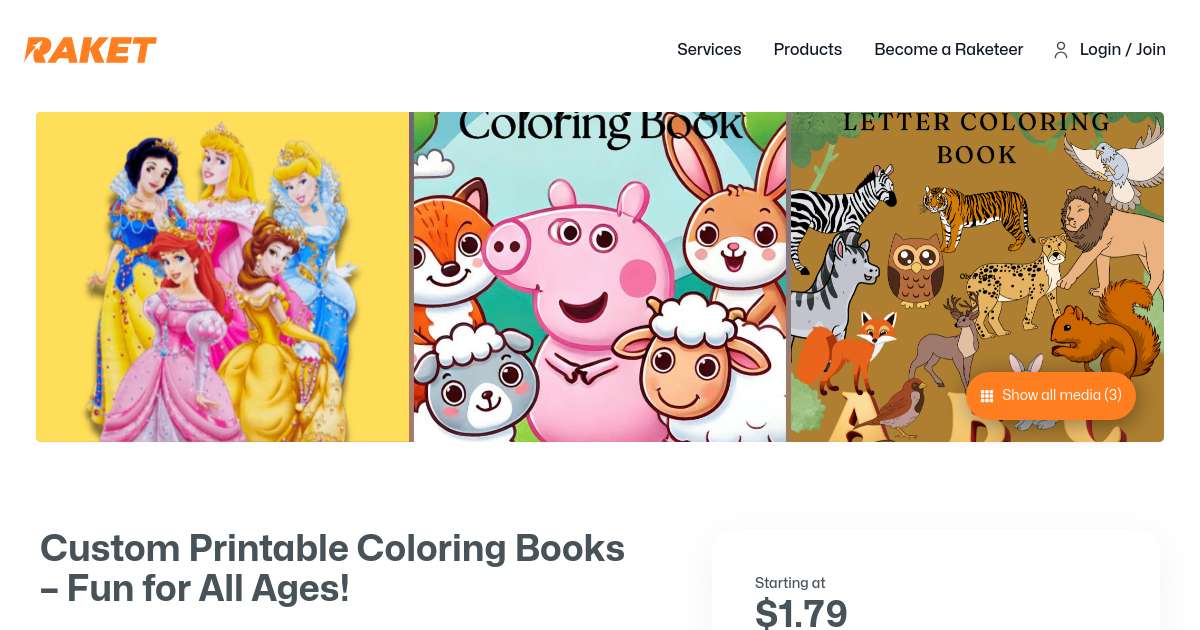1200x630 pixels.
Task: Click the $1.79 starting price
Action: point(801,610)
